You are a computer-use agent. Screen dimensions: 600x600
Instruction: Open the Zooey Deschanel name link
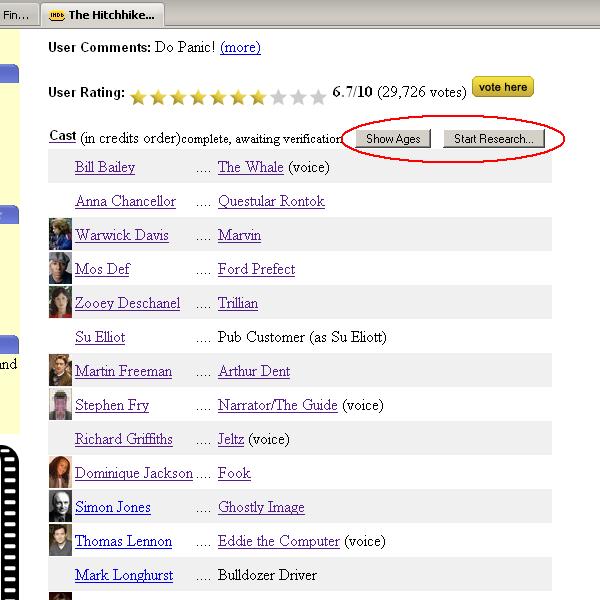point(127,303)
